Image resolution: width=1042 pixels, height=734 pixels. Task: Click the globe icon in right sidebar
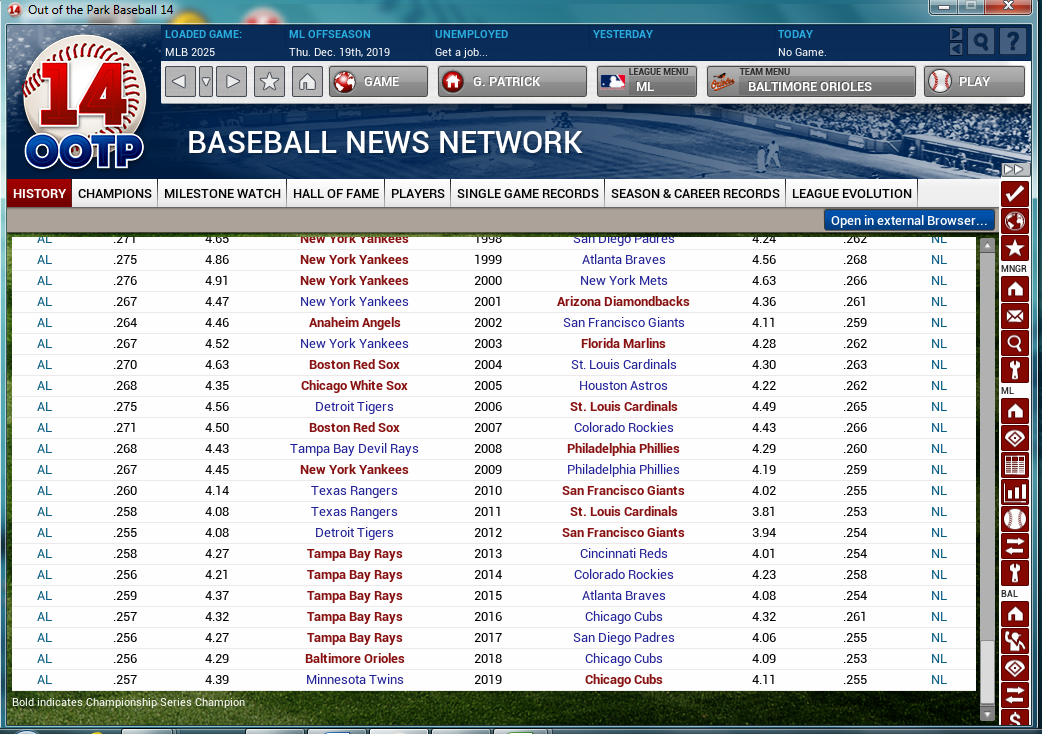point(1014,221)
